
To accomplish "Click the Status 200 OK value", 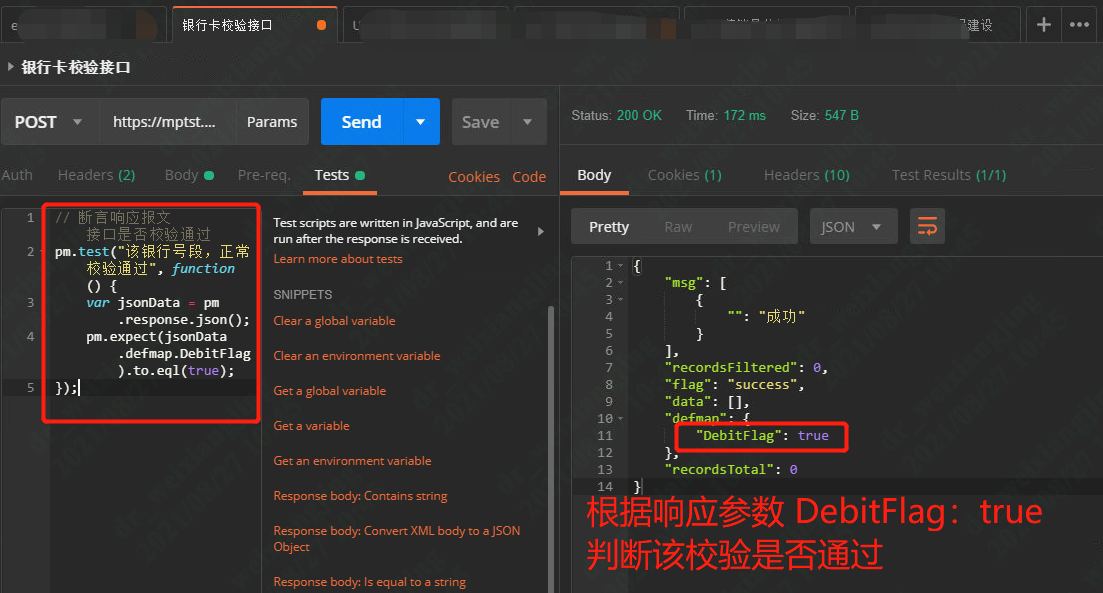I will 639,115.
